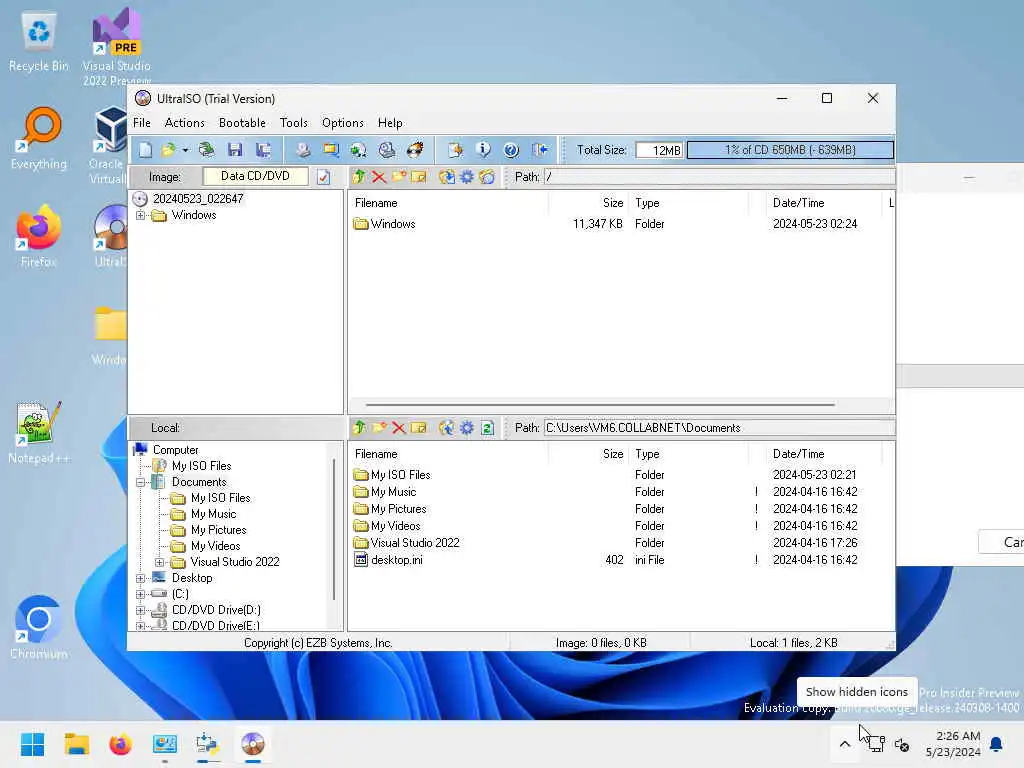Open the Windows Start button
The height and width of the screenshot is (768, 1024).
tap(33, 744)
